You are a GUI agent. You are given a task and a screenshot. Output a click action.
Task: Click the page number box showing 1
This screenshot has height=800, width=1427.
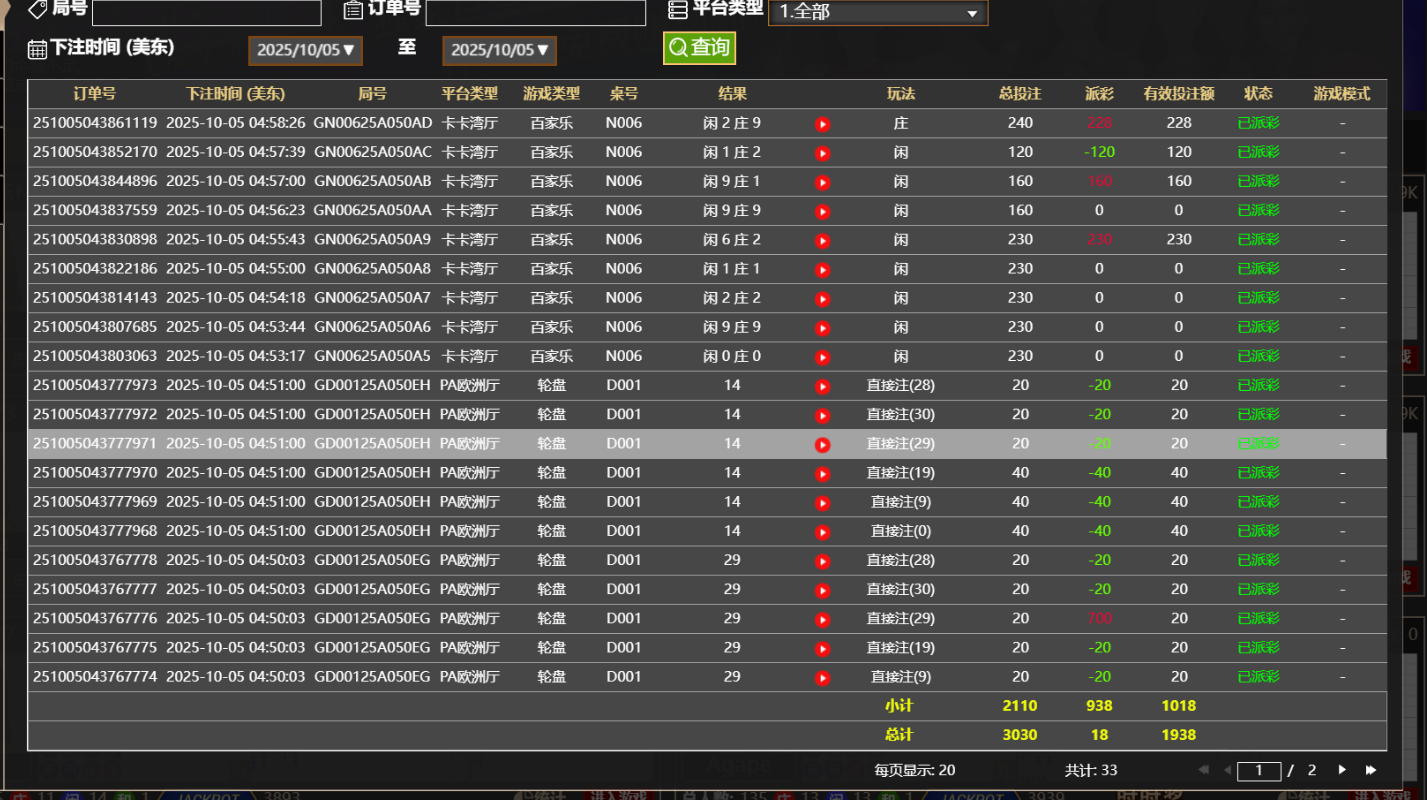pos(1259,770)
